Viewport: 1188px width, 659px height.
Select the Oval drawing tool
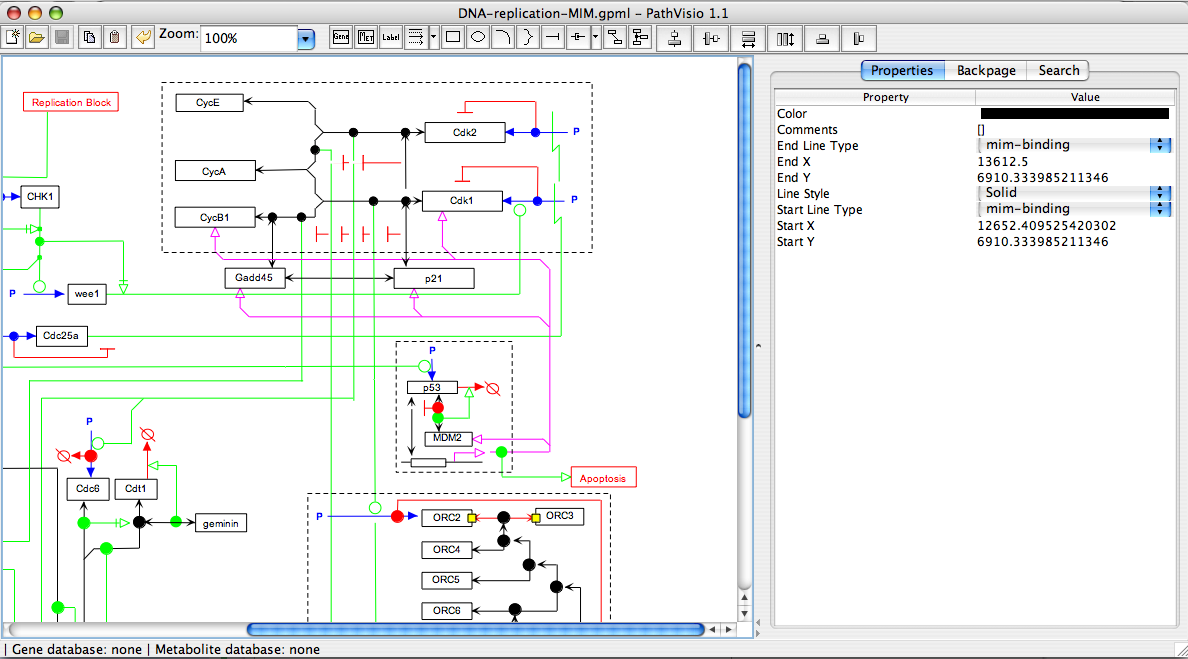coord(478,37)
